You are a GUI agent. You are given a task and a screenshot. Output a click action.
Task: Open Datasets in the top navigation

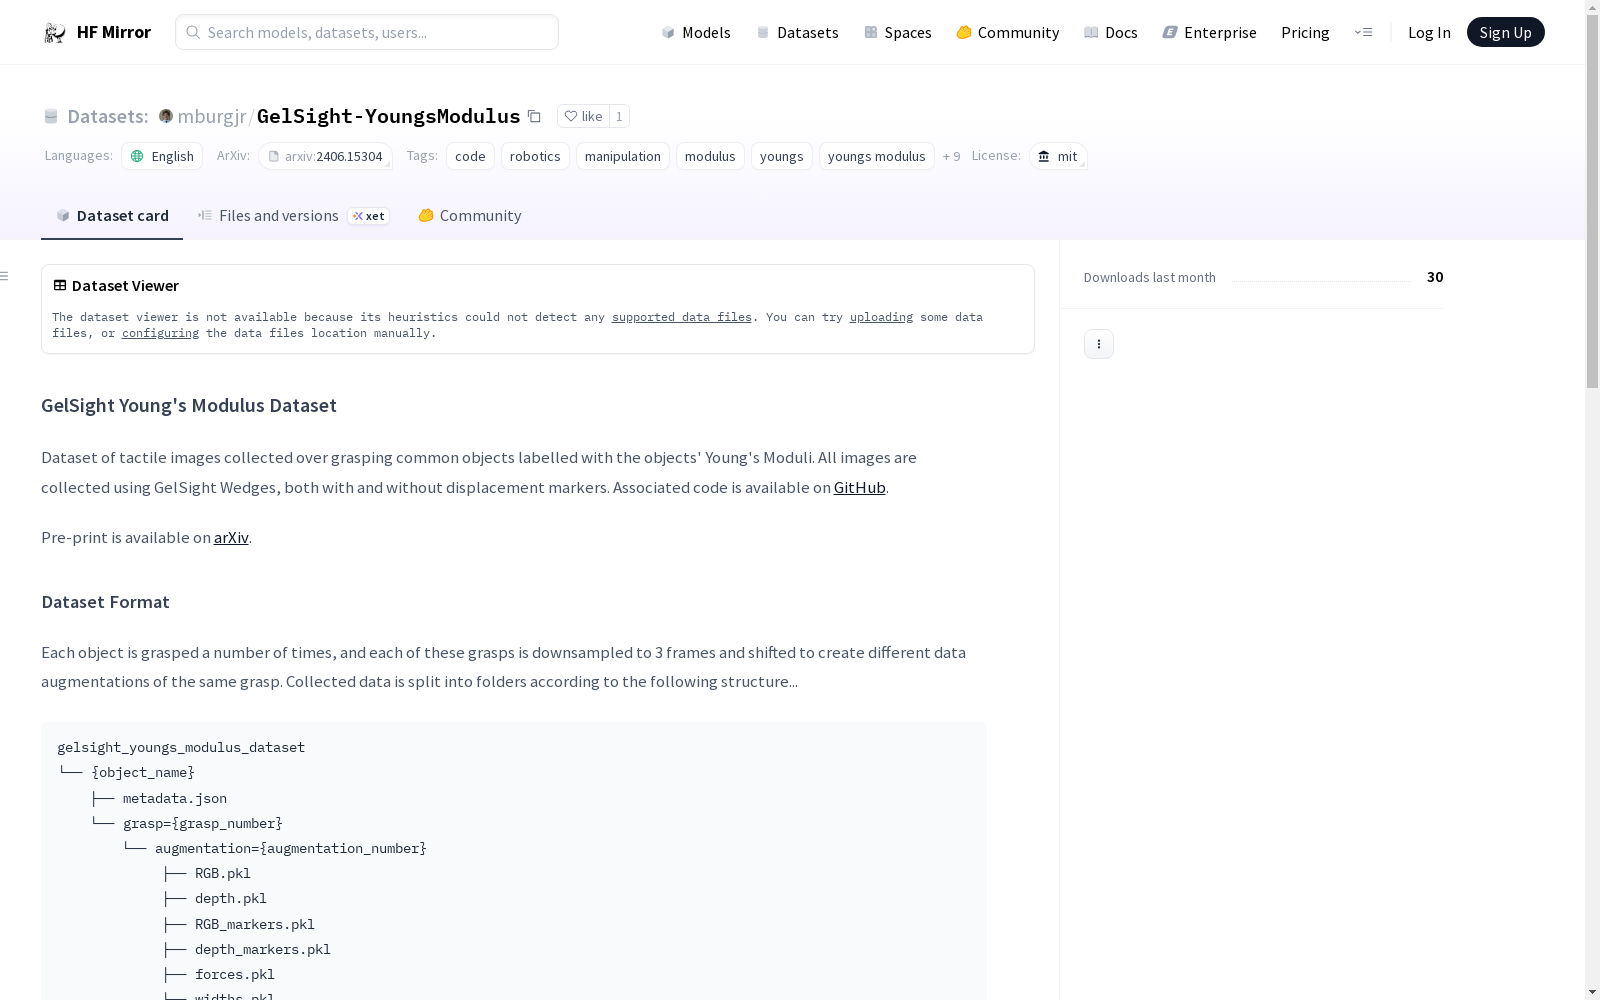(797, 32)
